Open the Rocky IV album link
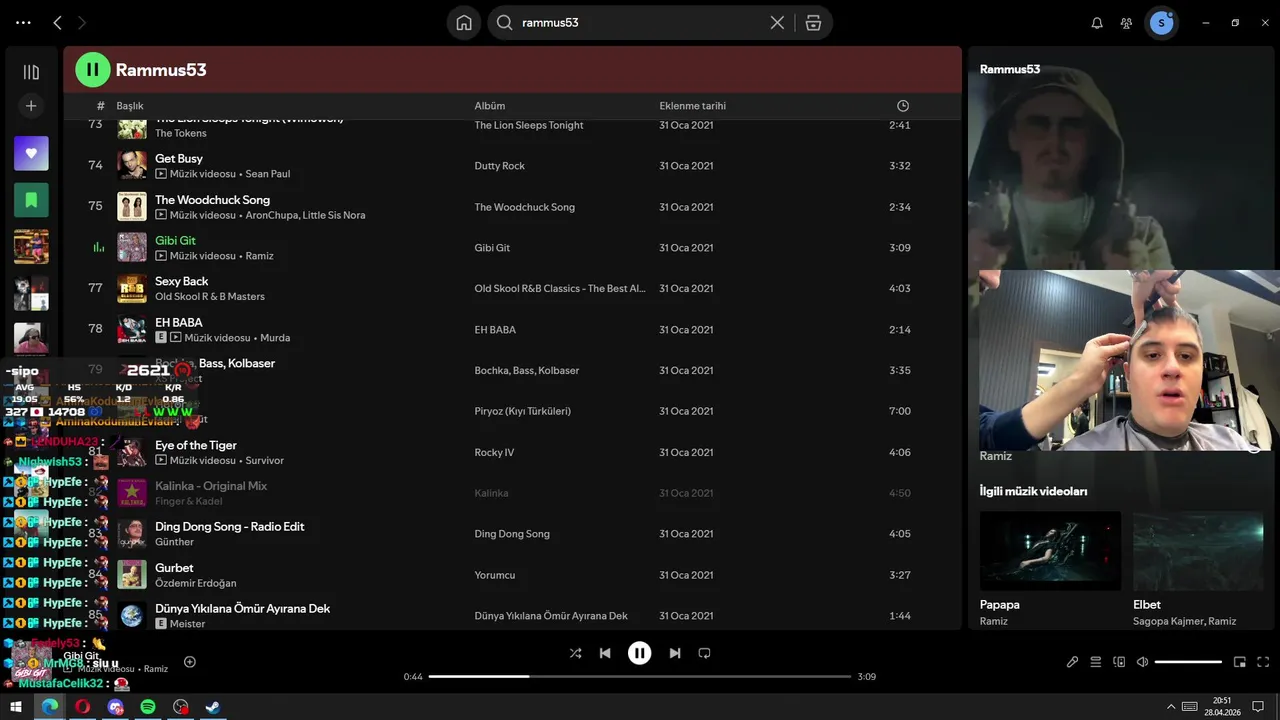 point(494,452)
